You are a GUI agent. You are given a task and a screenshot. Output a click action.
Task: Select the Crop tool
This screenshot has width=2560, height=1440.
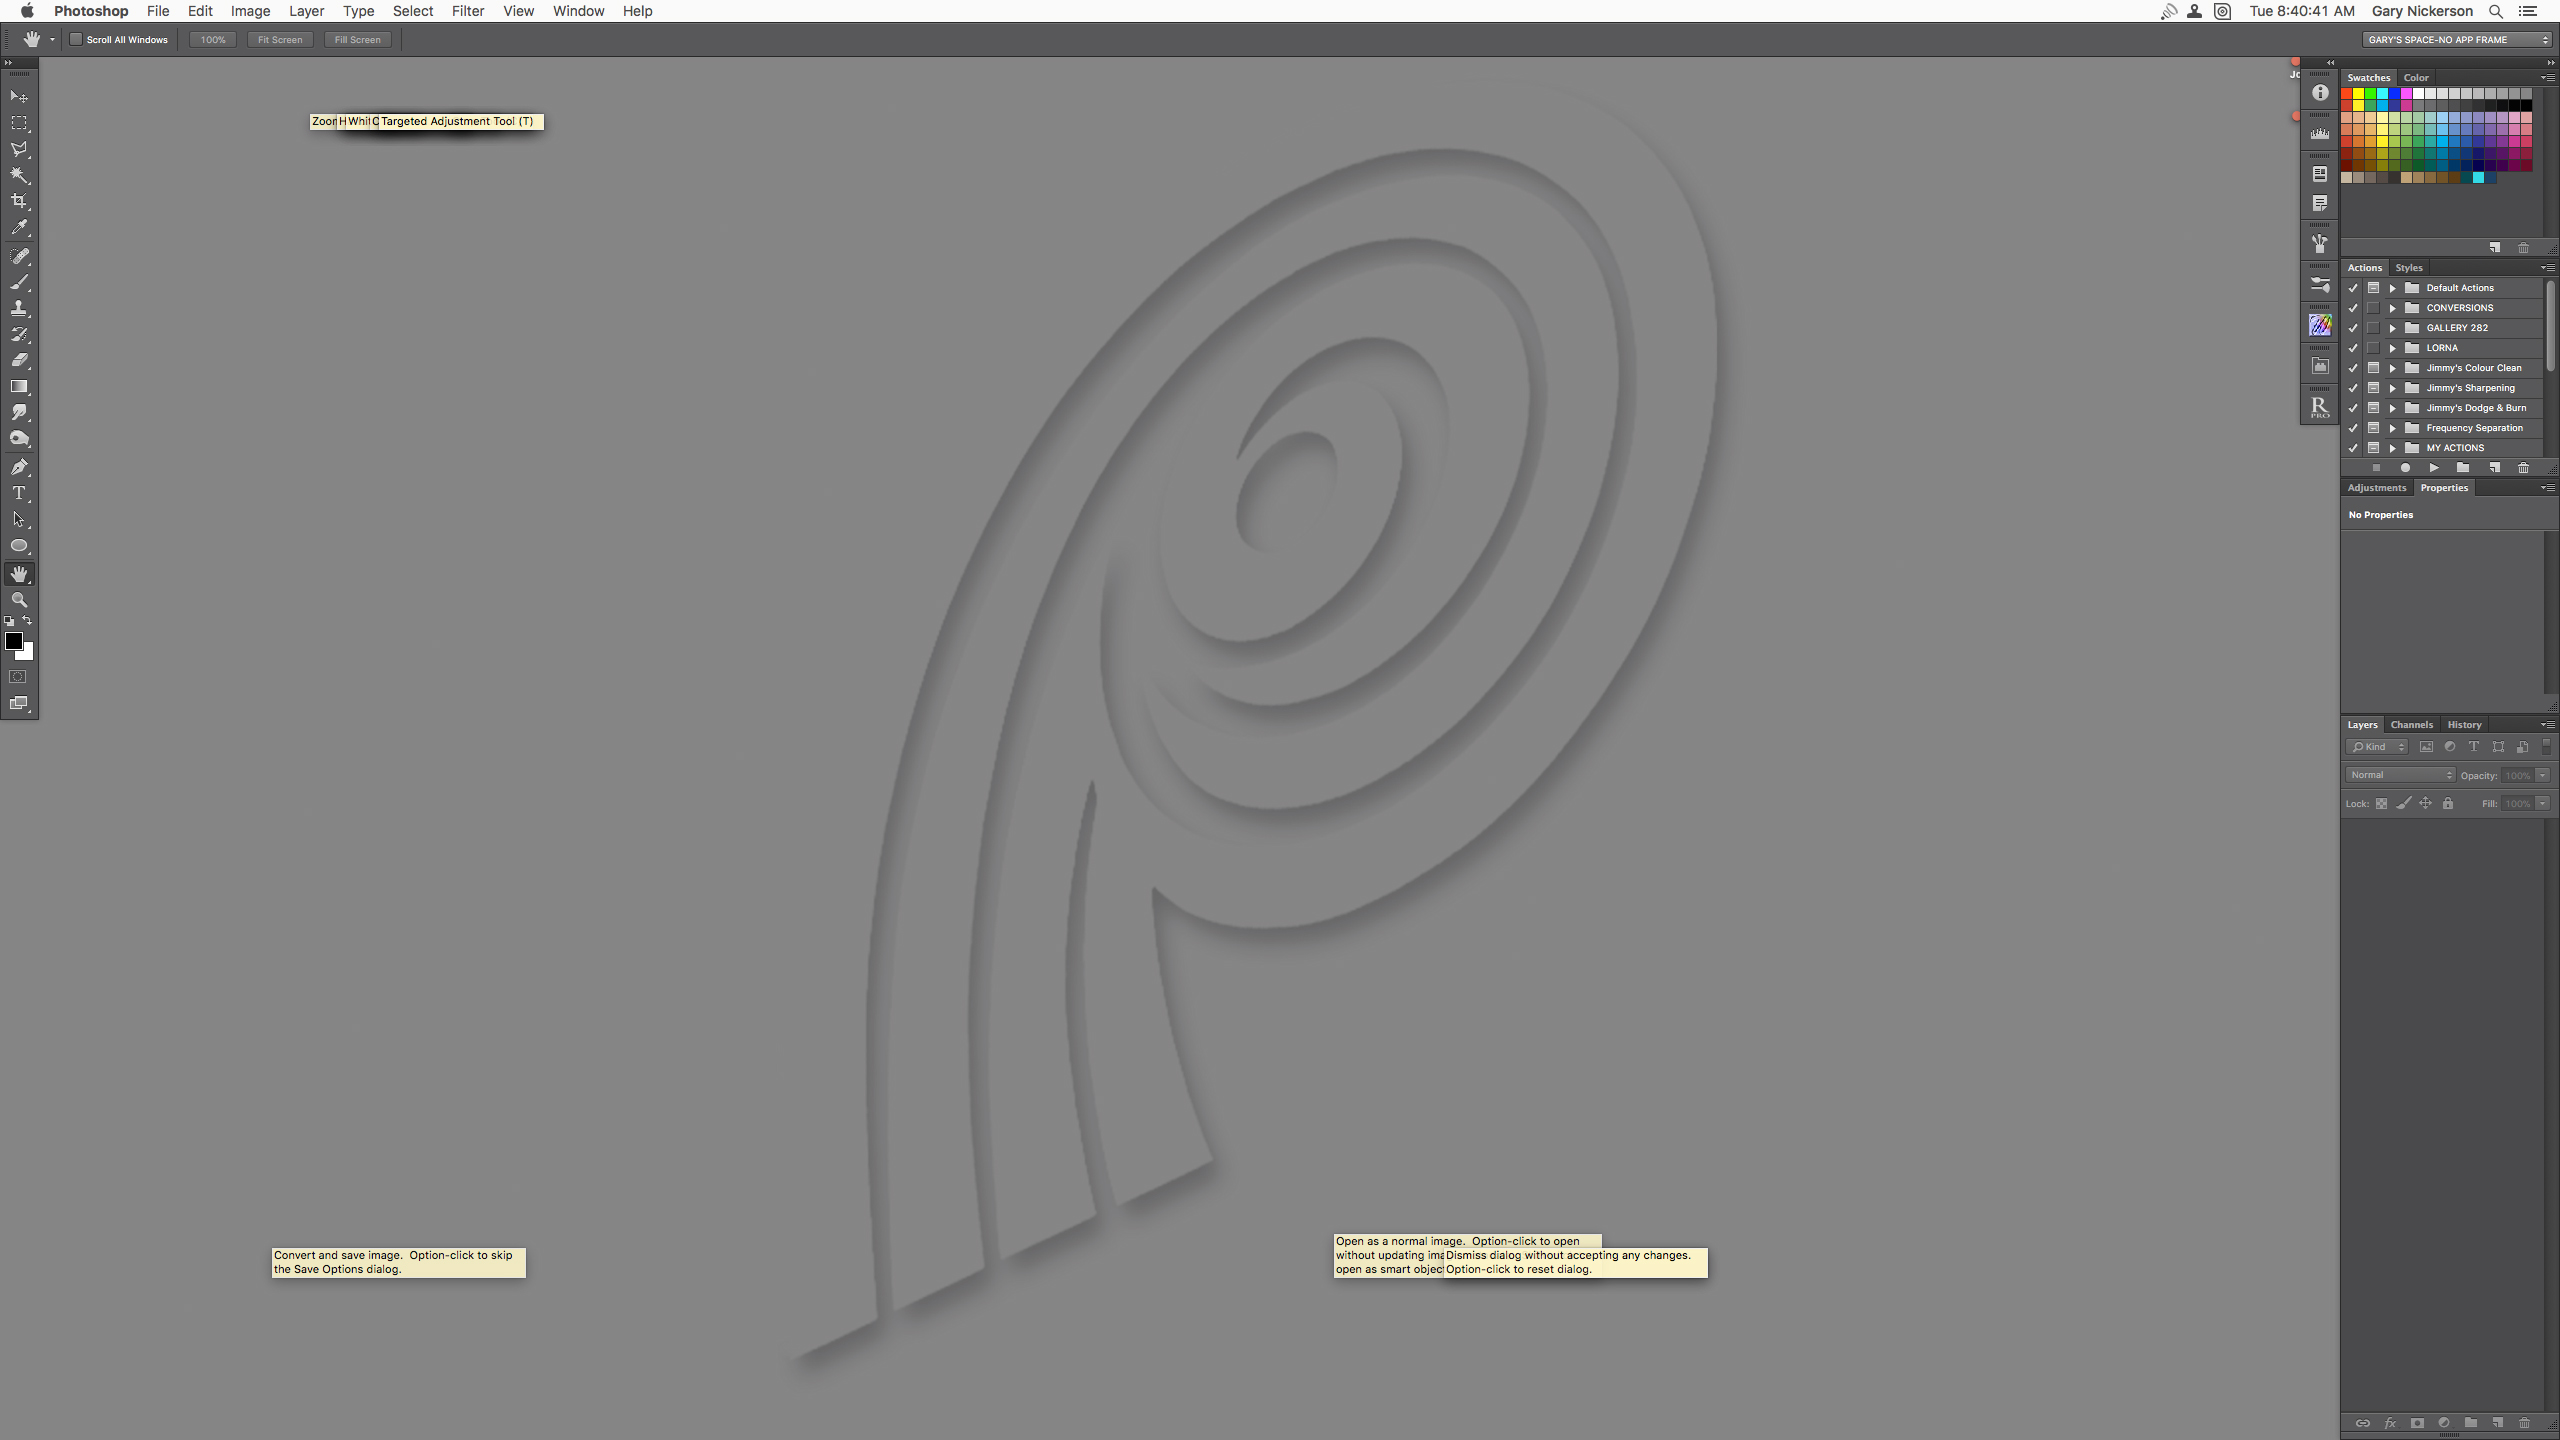click(19, 201)
